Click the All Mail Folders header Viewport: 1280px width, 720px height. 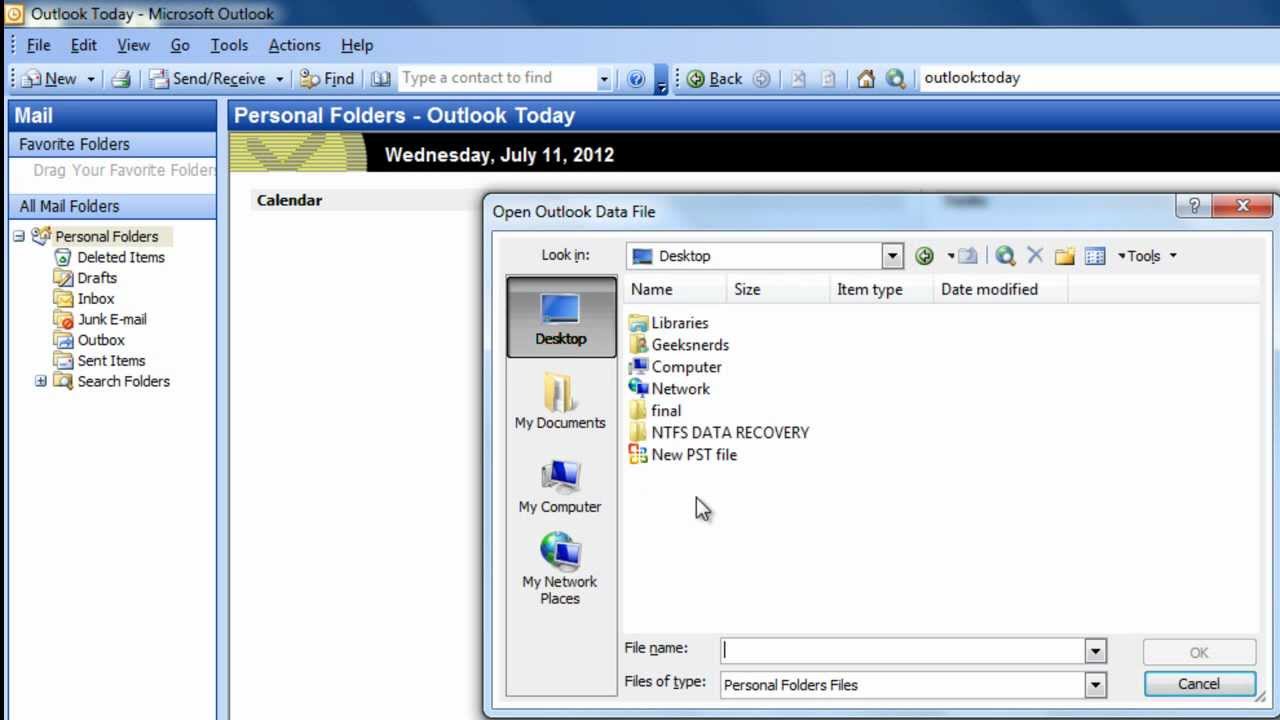point(112,206)
